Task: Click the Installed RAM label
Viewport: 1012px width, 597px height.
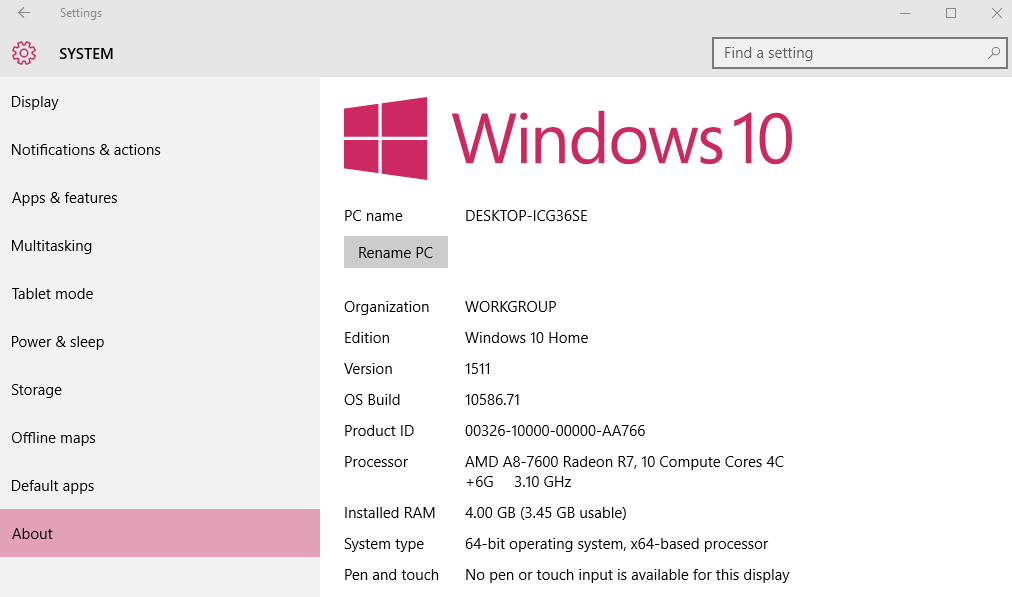Action: (390, 512)
